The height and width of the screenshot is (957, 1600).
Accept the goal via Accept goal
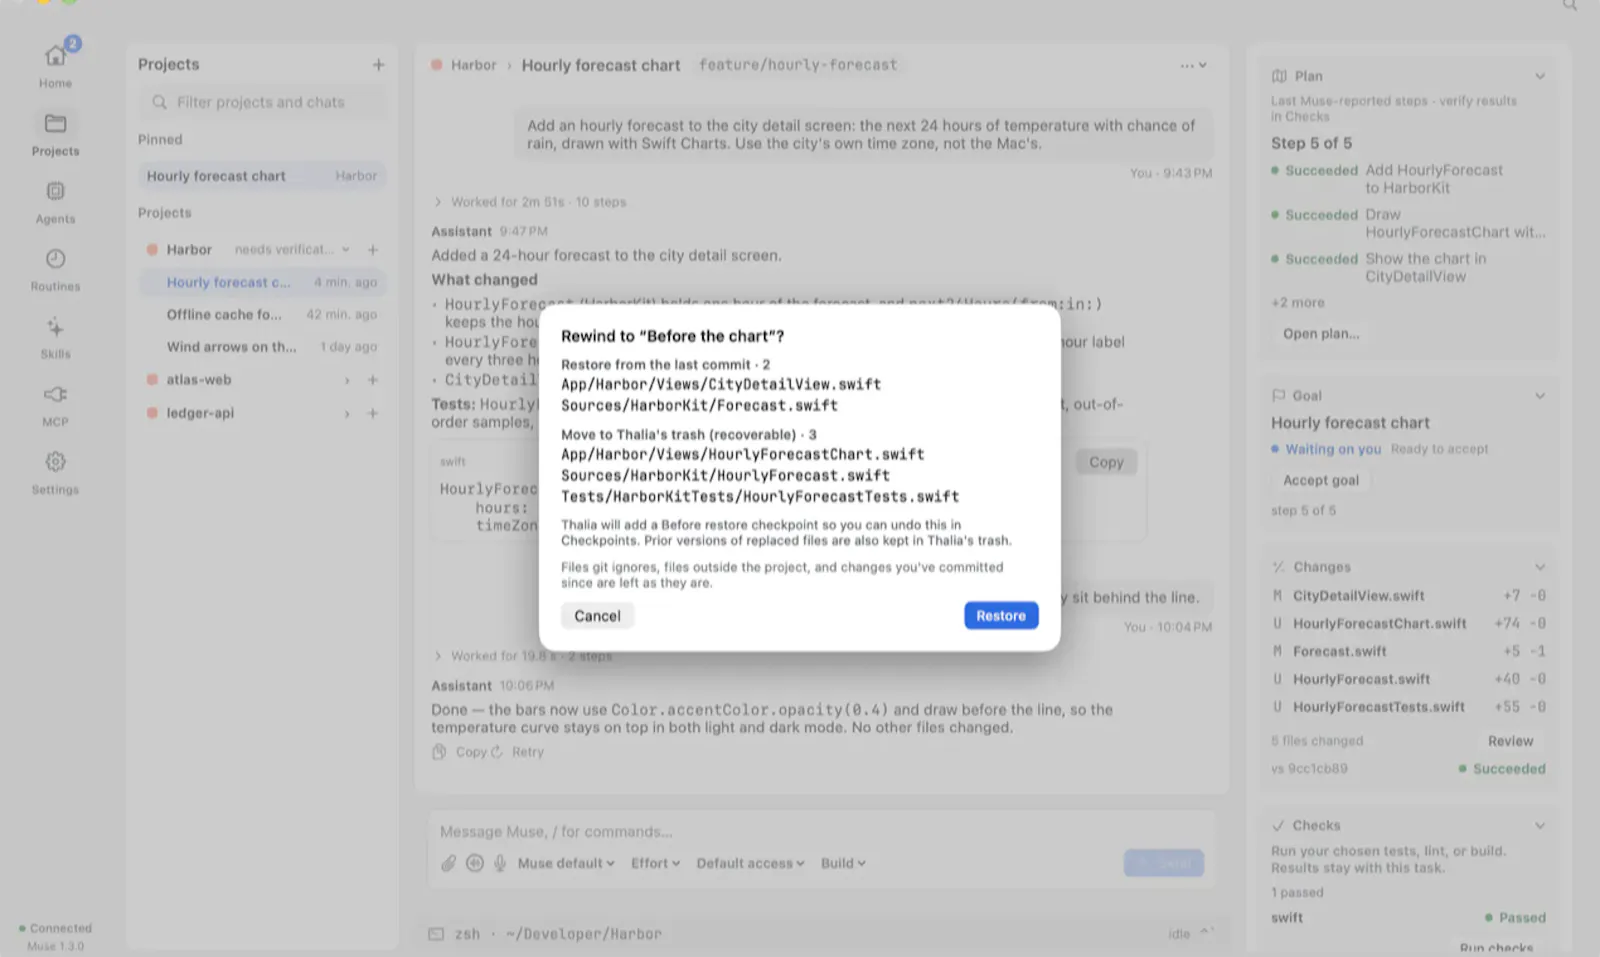coord(1321,480)
